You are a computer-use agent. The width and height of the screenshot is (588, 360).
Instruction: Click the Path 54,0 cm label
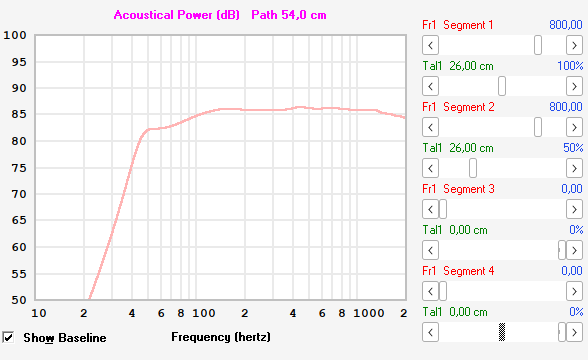289,15
